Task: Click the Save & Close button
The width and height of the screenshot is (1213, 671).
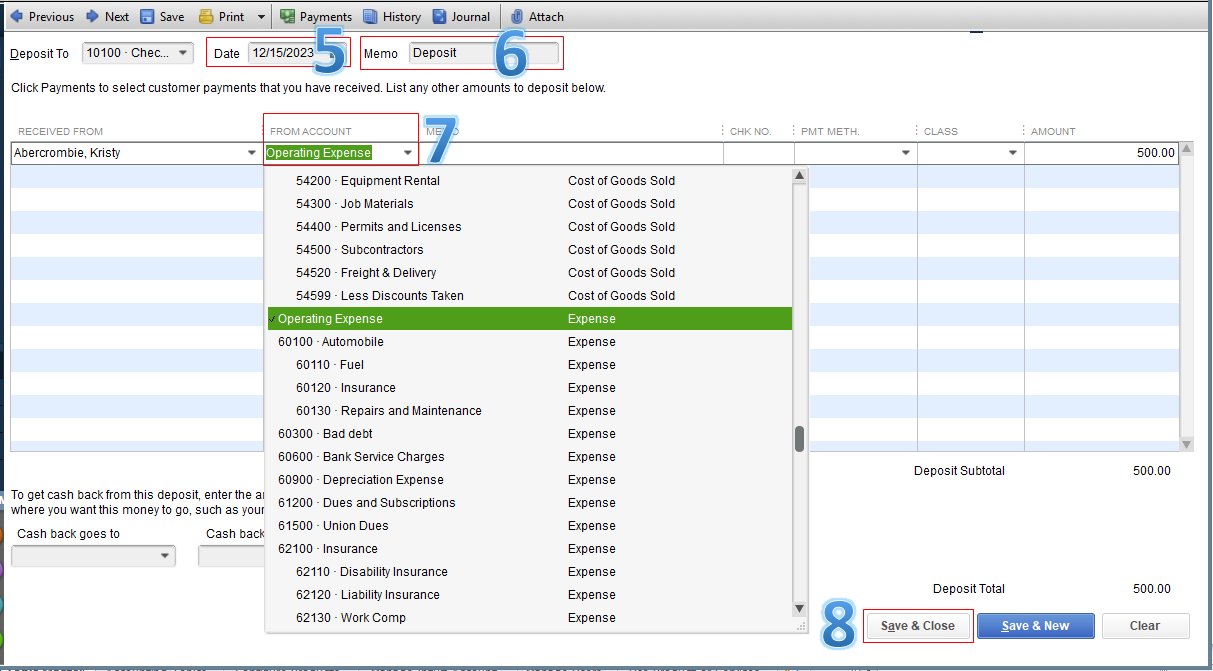Action: pos(917,625)
